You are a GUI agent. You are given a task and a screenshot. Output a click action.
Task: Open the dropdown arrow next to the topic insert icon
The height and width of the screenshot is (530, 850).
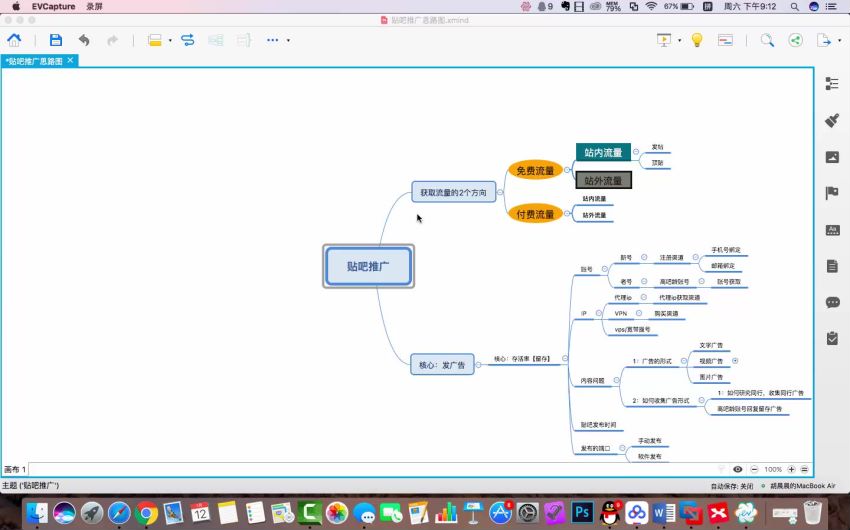coord(170,41)
